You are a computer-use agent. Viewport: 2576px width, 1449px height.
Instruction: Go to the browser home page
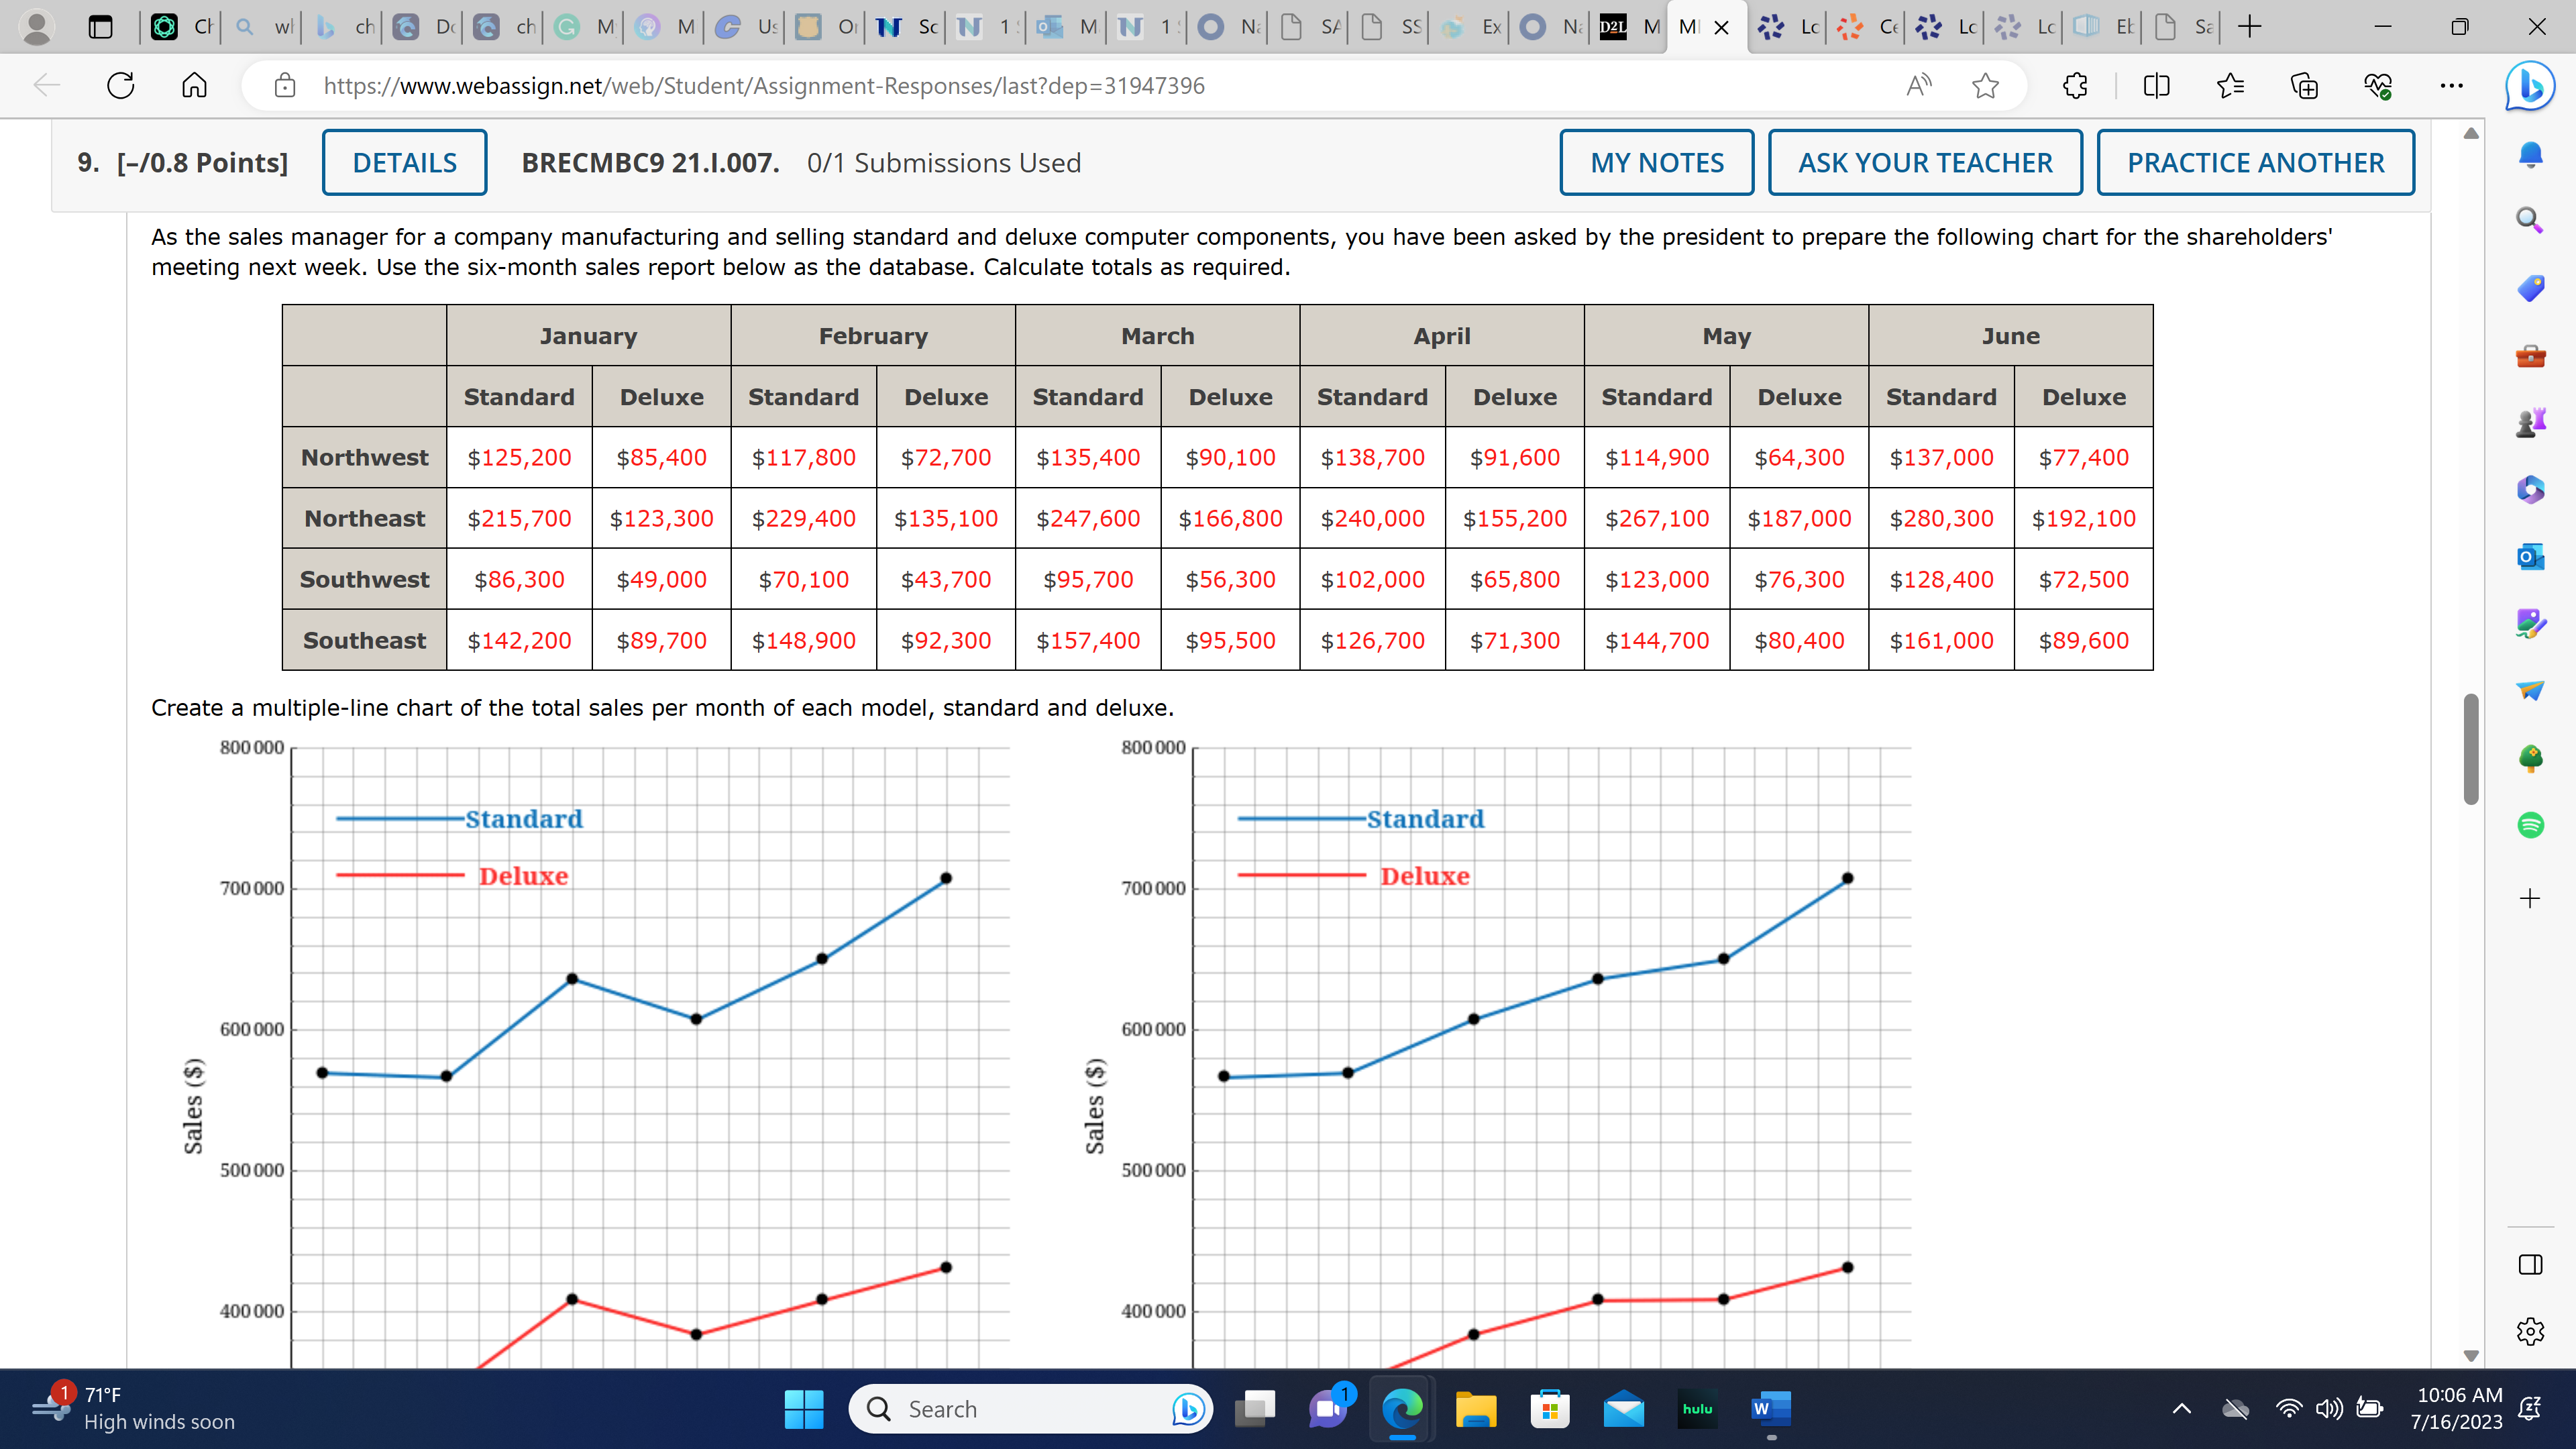[x=194, y=86]
